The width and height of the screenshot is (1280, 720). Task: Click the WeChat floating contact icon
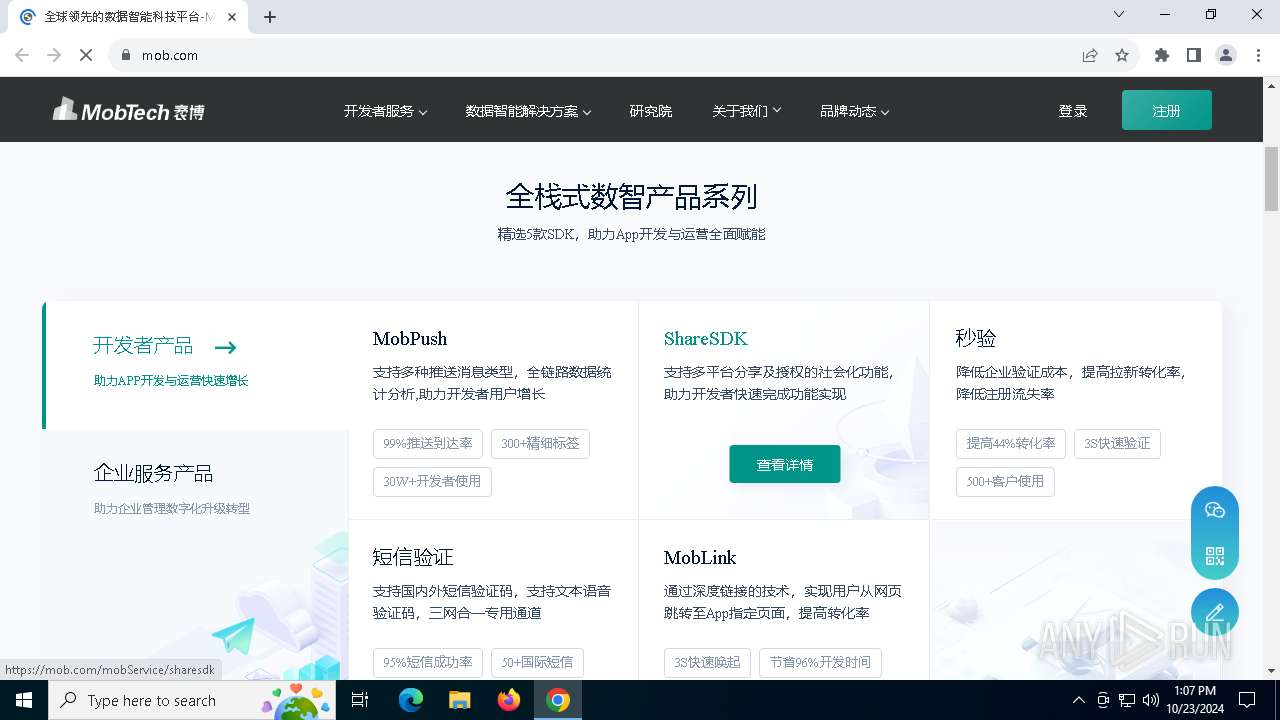pyautogui.click(x=1215, y=510)
